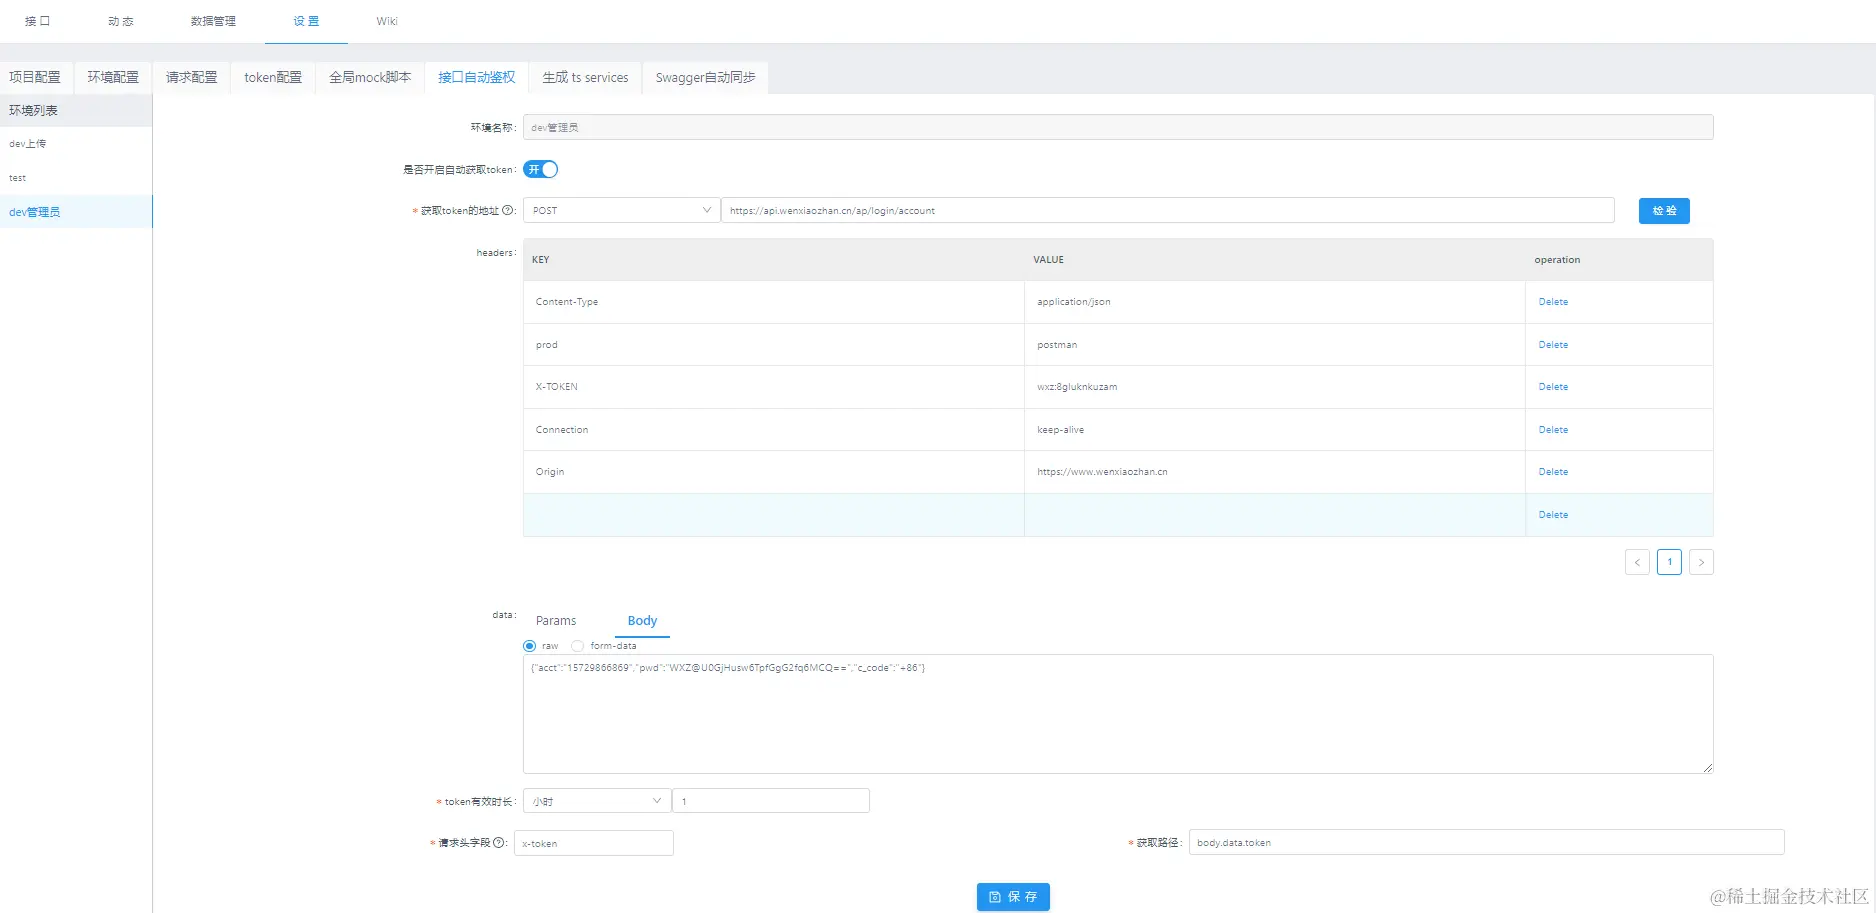Screen dimensions: 1876x913
Task: Focus the token有效时长 number input
Action: 771,801
